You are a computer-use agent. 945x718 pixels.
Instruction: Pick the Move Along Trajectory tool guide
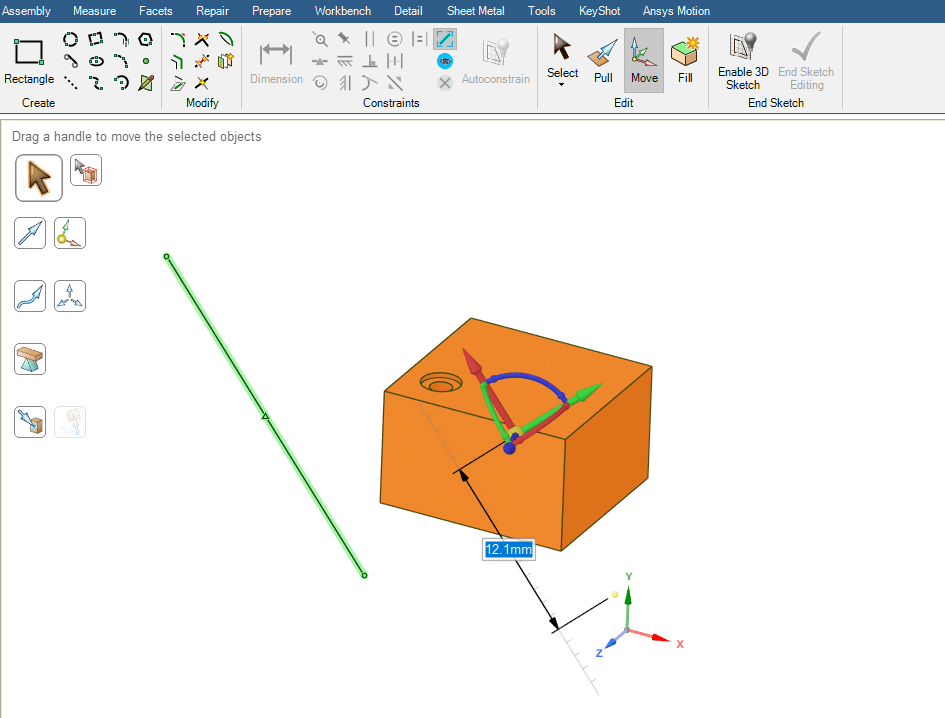(x=30, y=296)
